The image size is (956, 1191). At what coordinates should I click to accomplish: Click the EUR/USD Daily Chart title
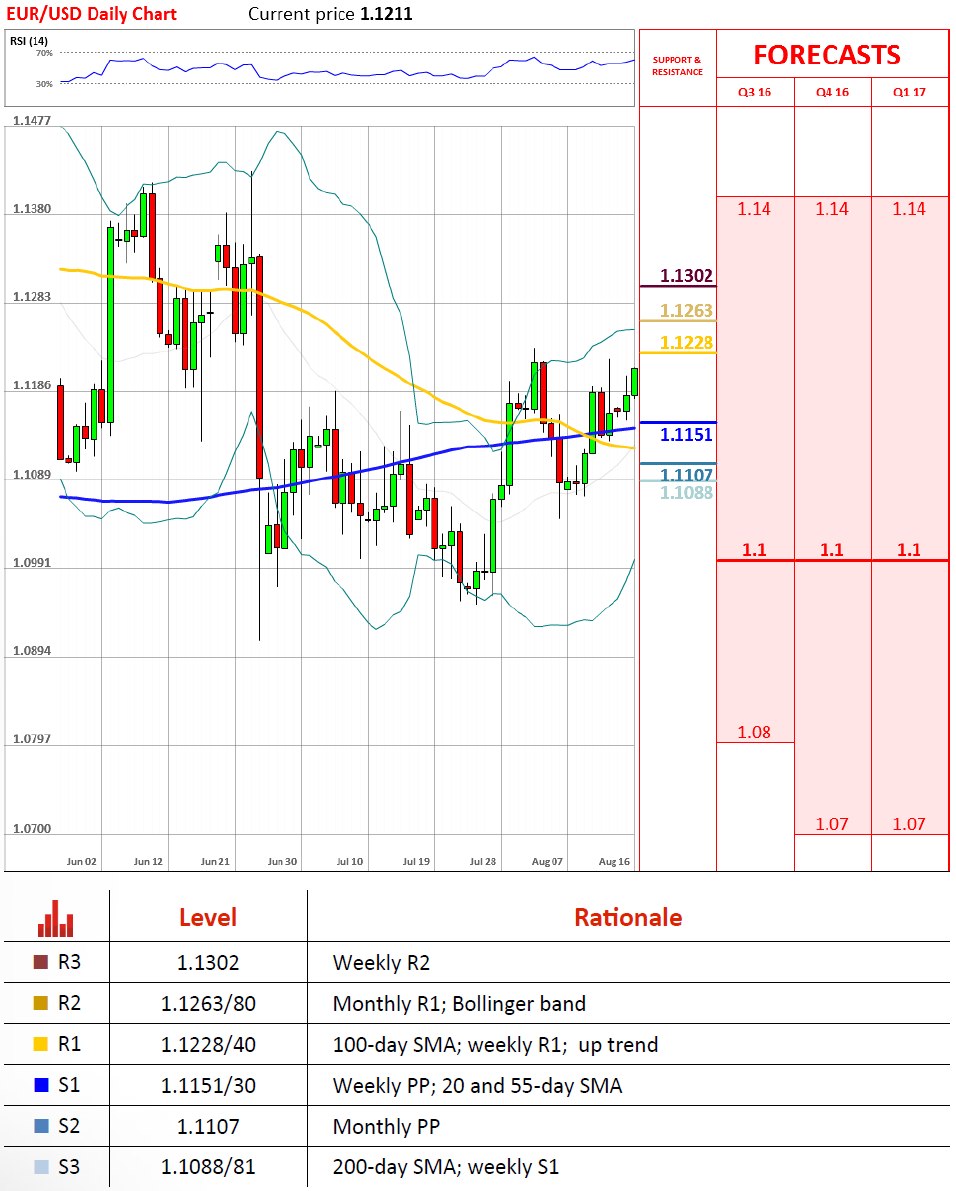click(91, 14)
